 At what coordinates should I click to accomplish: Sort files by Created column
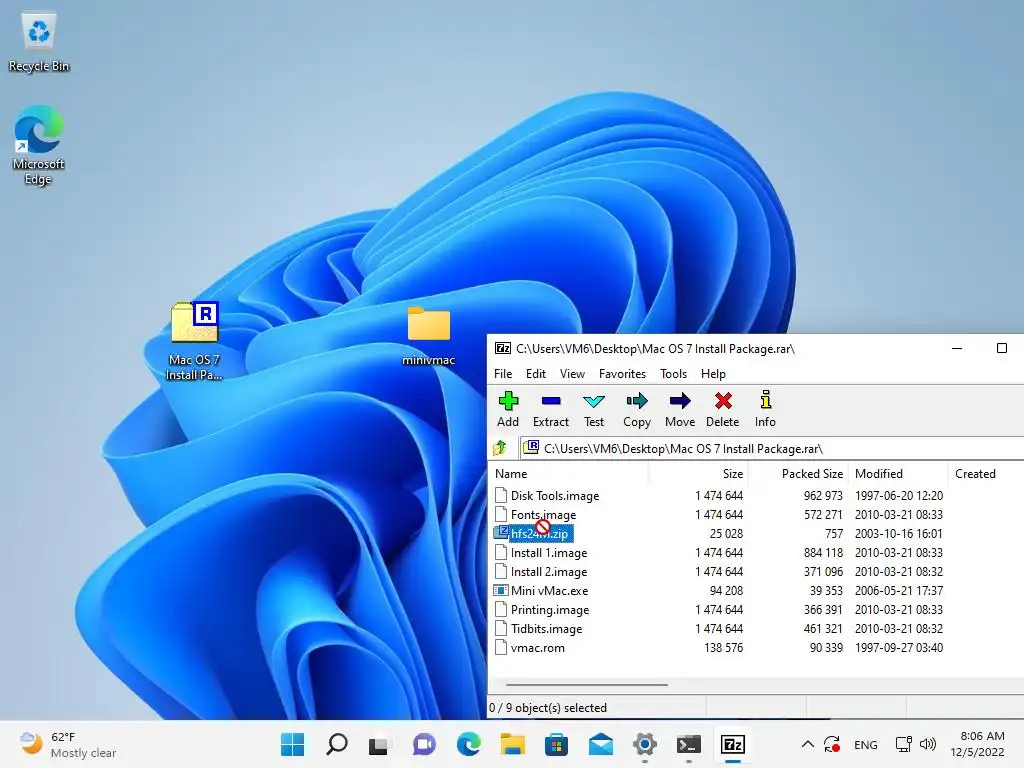tap(986, 473)
